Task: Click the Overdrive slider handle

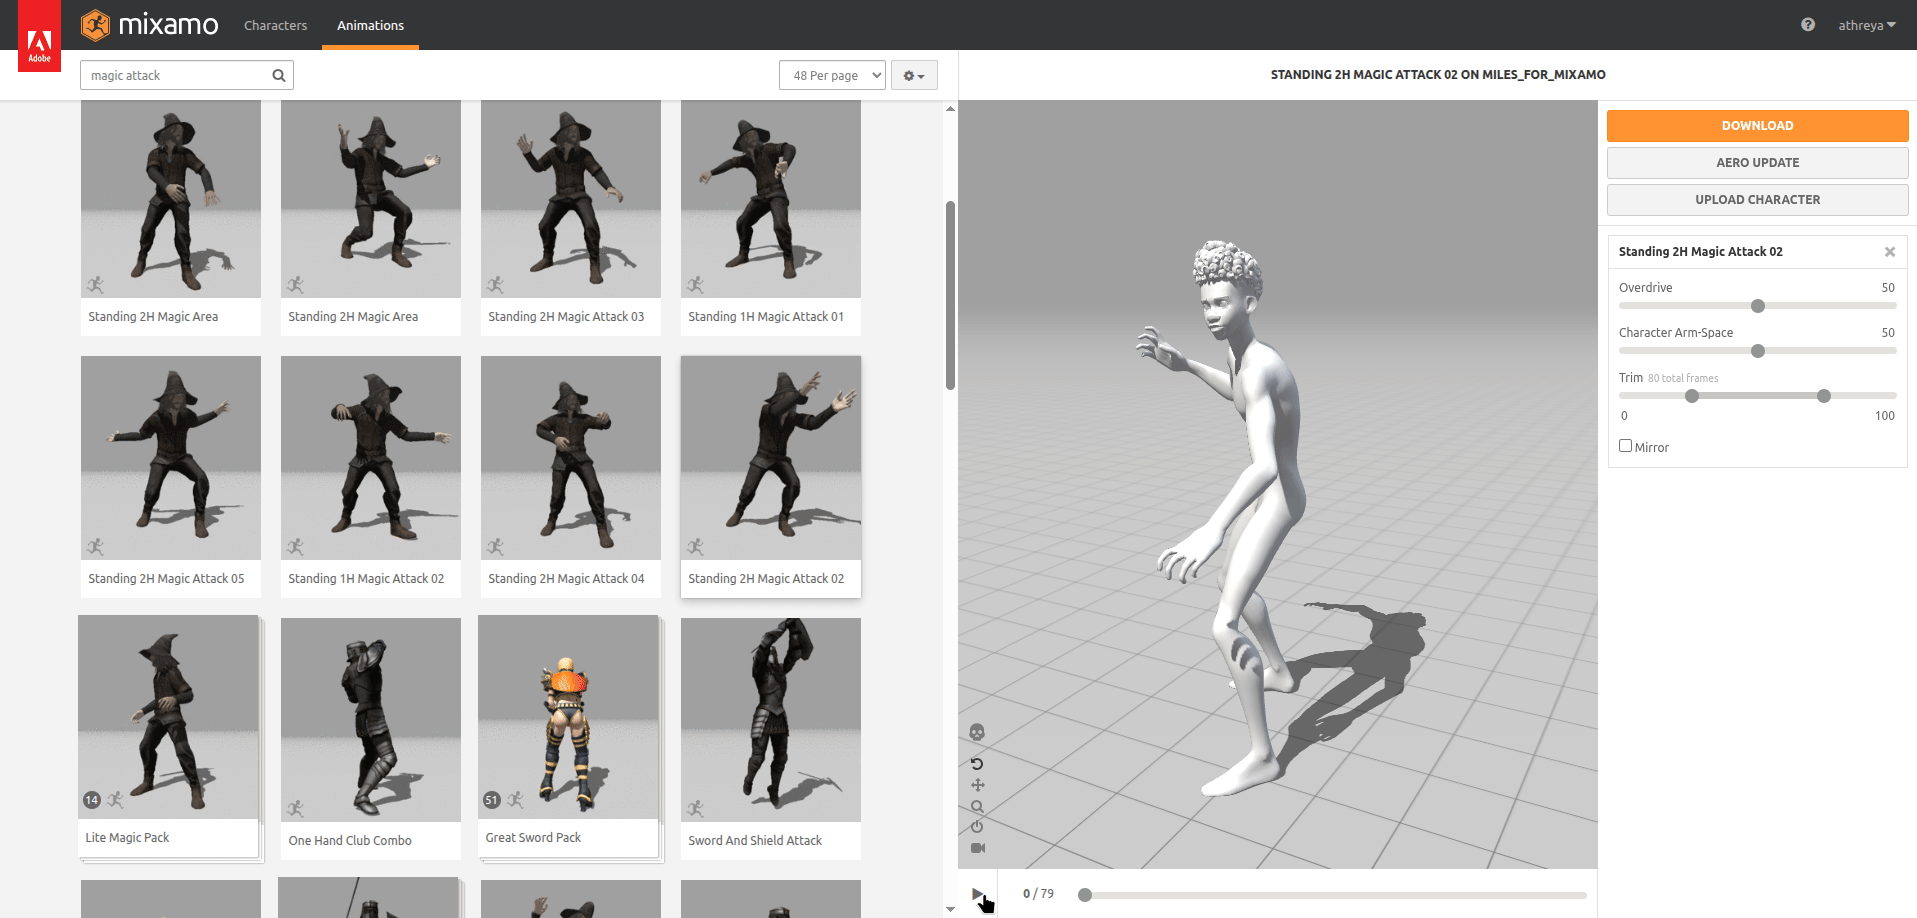Action: point(1758,306)
